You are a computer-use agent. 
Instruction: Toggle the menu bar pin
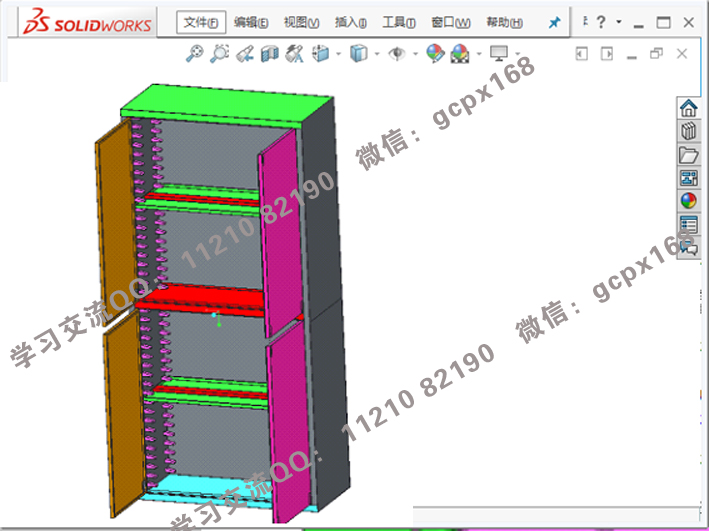555,22
